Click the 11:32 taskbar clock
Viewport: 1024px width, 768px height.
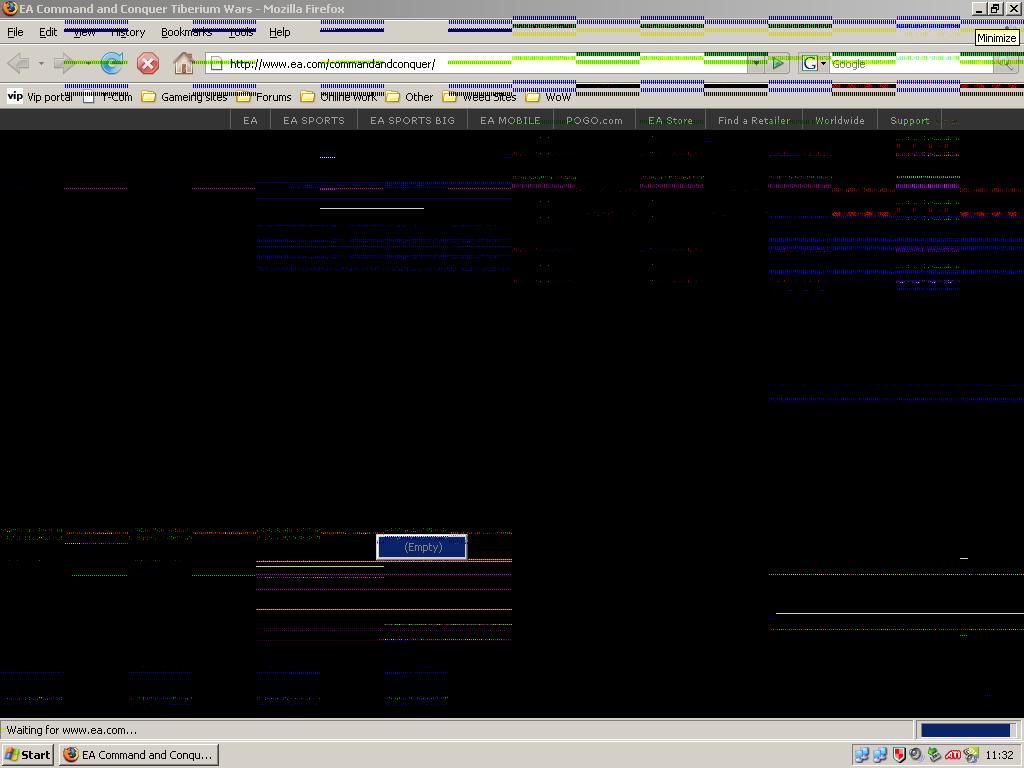click(999, 755)
